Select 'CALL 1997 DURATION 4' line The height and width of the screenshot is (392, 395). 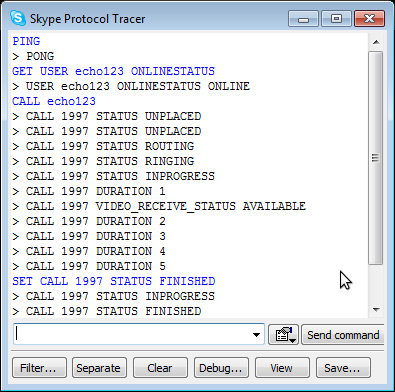[89, 251]
